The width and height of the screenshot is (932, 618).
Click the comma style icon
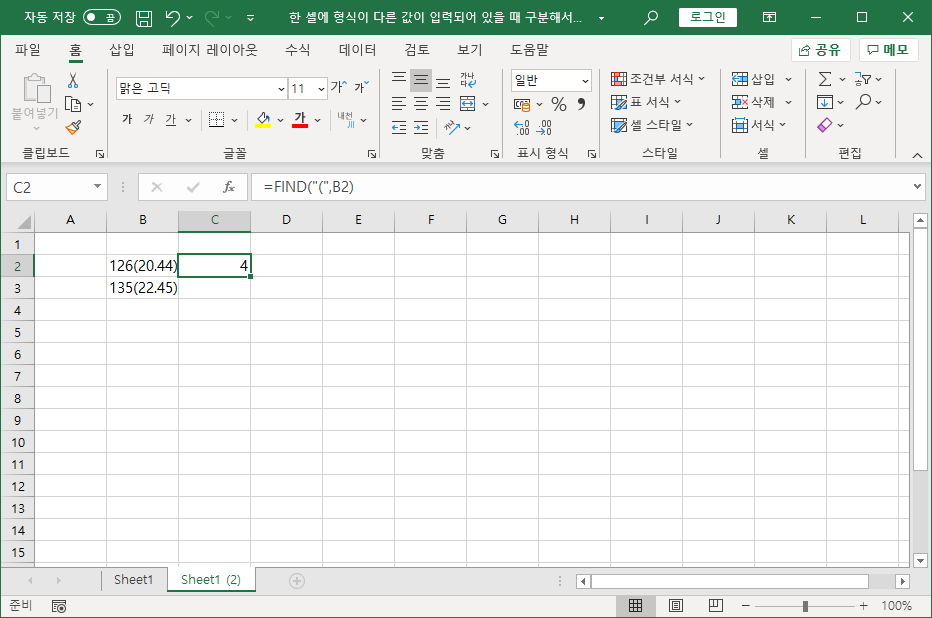(581, 105)
